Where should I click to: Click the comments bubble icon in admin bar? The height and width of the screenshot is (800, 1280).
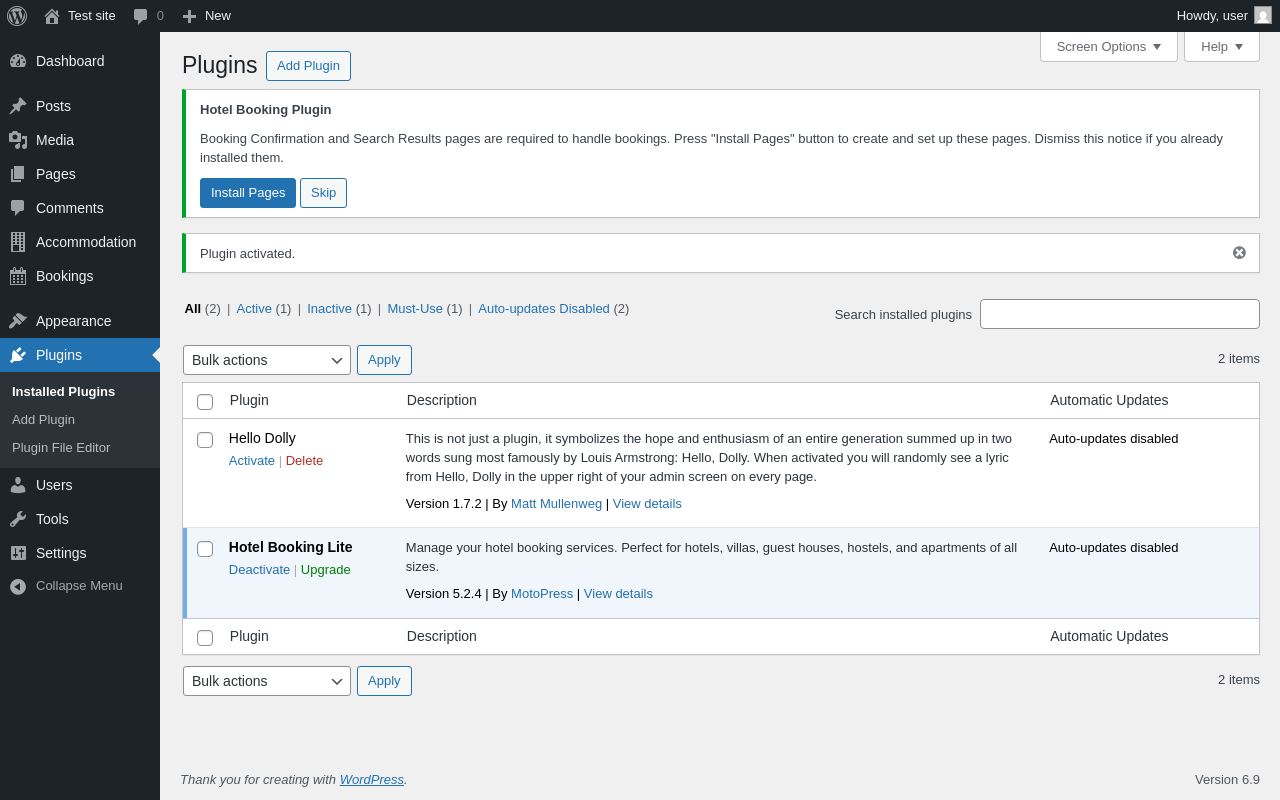[141, 16]
